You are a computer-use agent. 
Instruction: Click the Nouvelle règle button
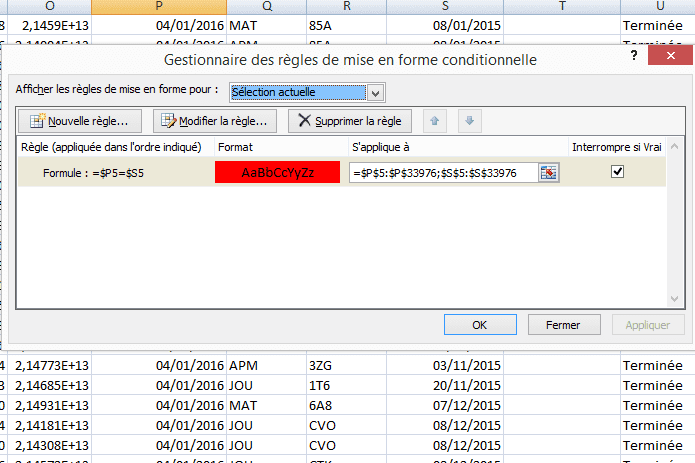click(80, 121)
